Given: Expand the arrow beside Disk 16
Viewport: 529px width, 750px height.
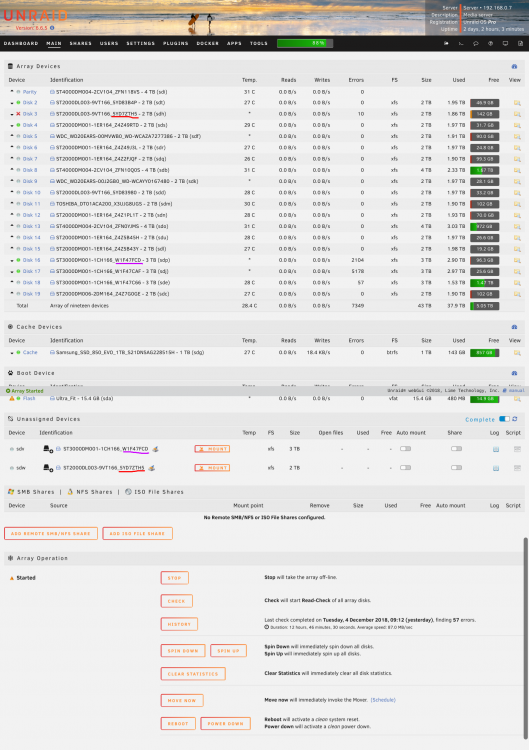Looking at the screenshot, I should 12,261.
